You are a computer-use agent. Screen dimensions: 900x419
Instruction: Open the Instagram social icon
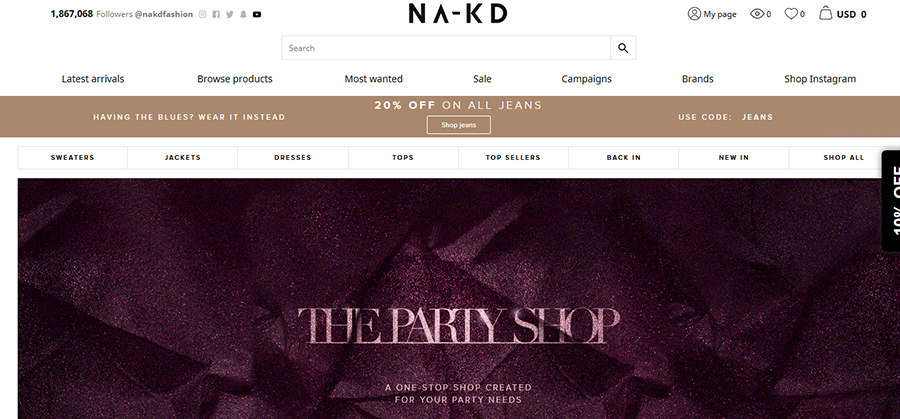point(203,14)
